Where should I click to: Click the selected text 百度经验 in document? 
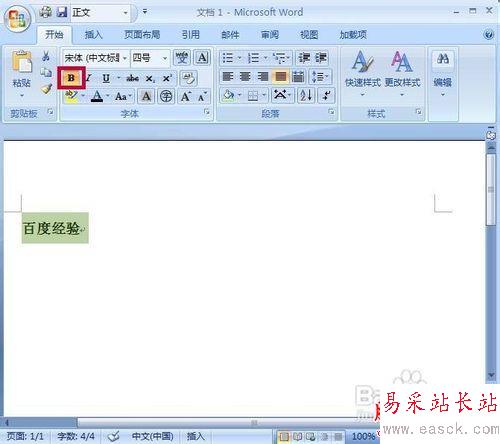51,228
